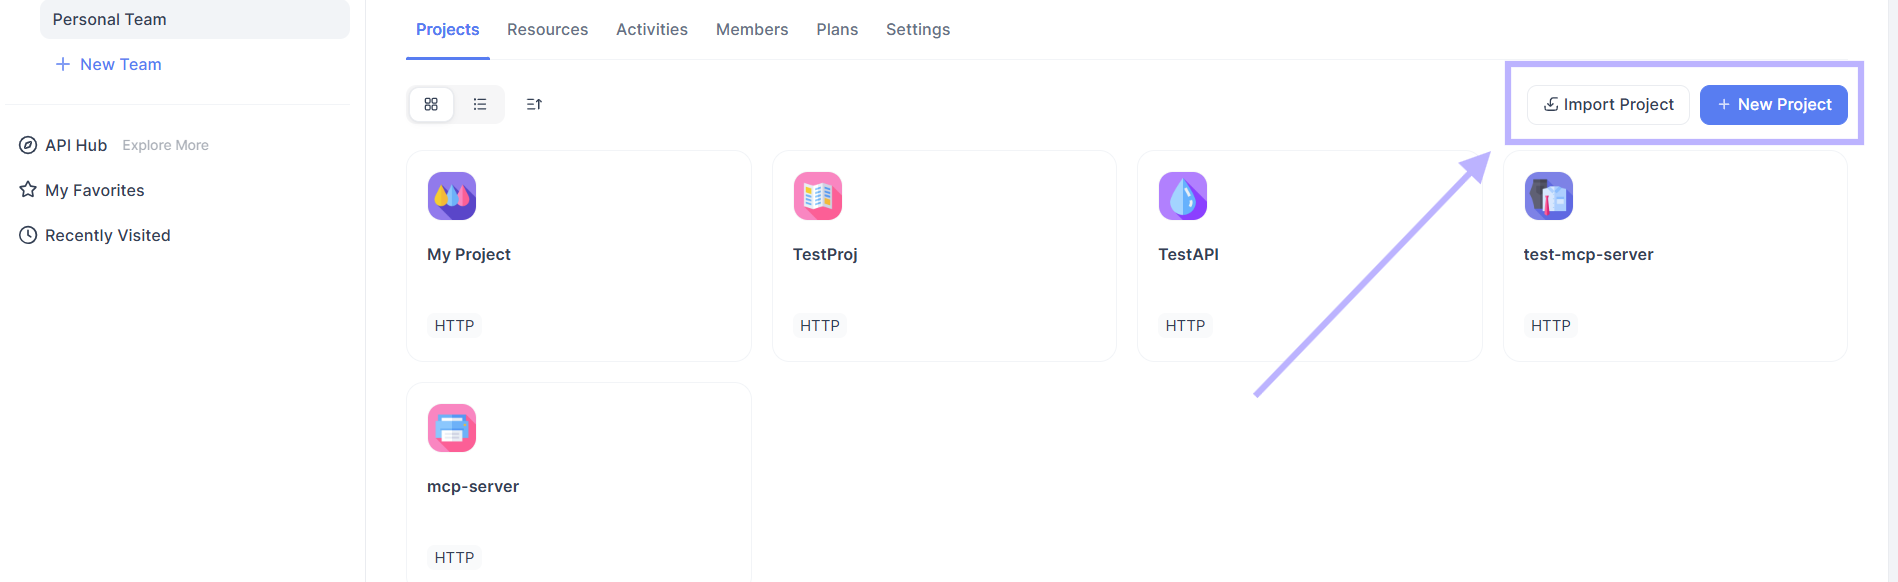The width and height of the screenshot is (1898, 582).
Task: Click the Import Project button
Action: click(1608, 105)
